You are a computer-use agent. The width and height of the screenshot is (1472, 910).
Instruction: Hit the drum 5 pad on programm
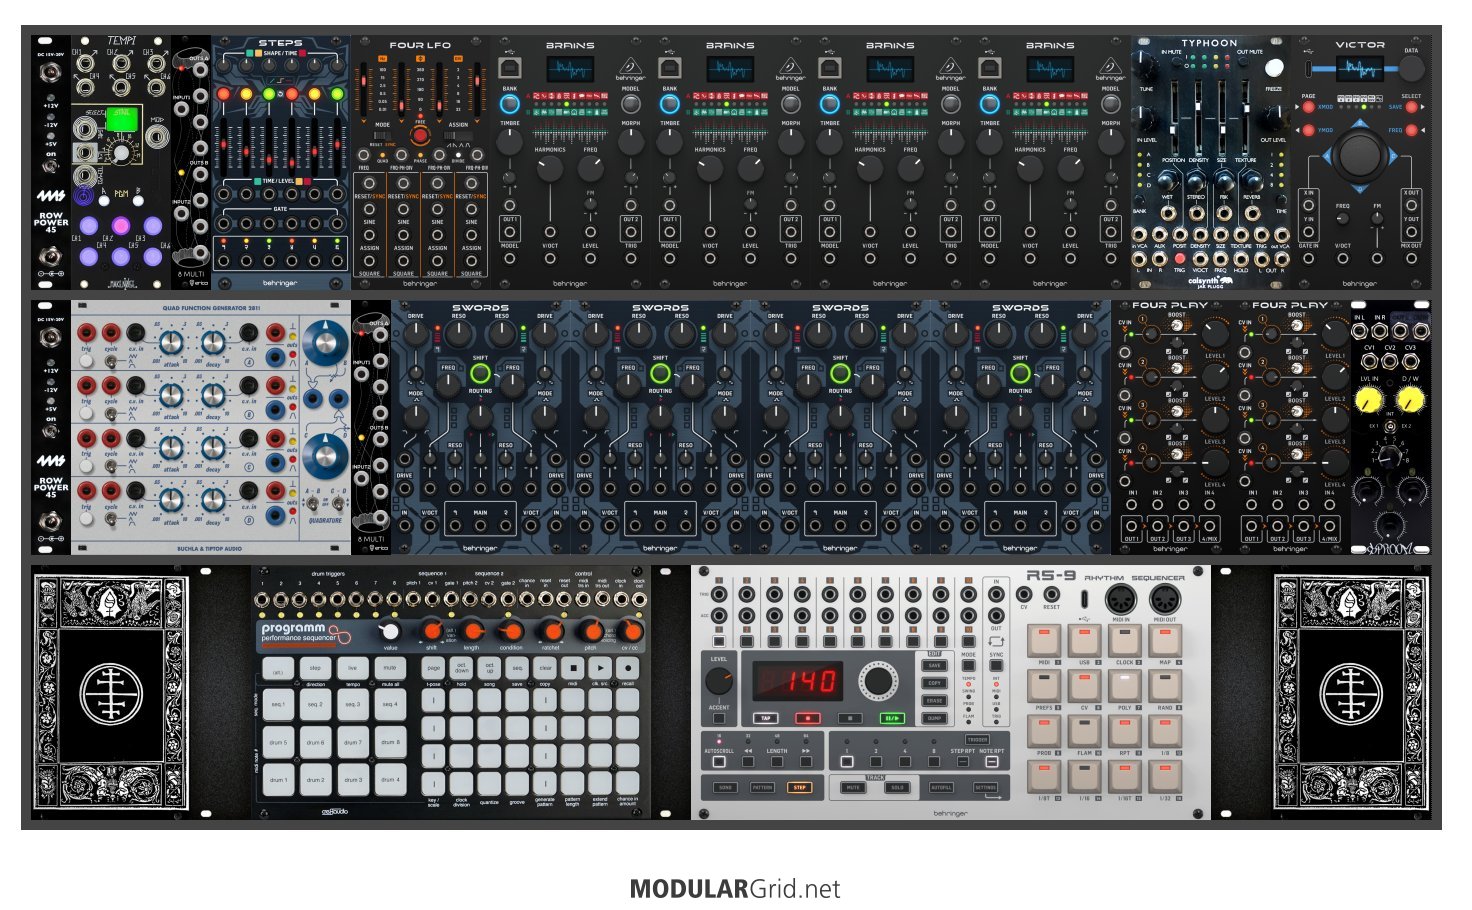point(278,743)
